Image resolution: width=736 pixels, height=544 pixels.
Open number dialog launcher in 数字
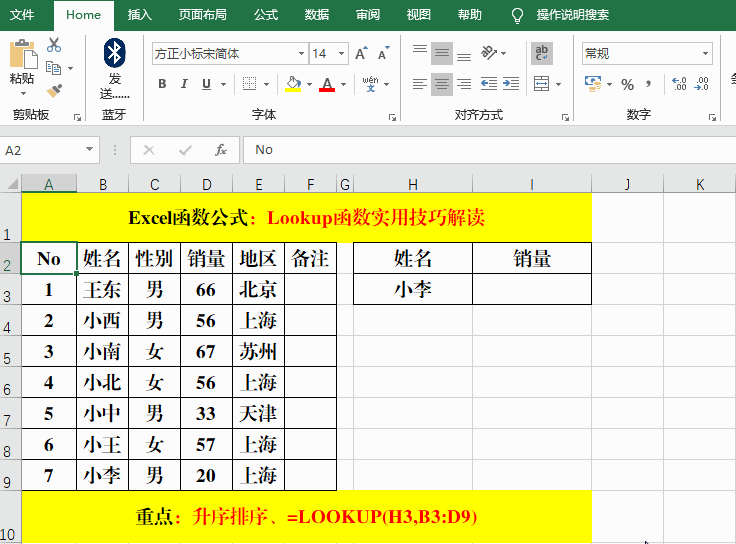pyautogui.click(x=712, y=117)
